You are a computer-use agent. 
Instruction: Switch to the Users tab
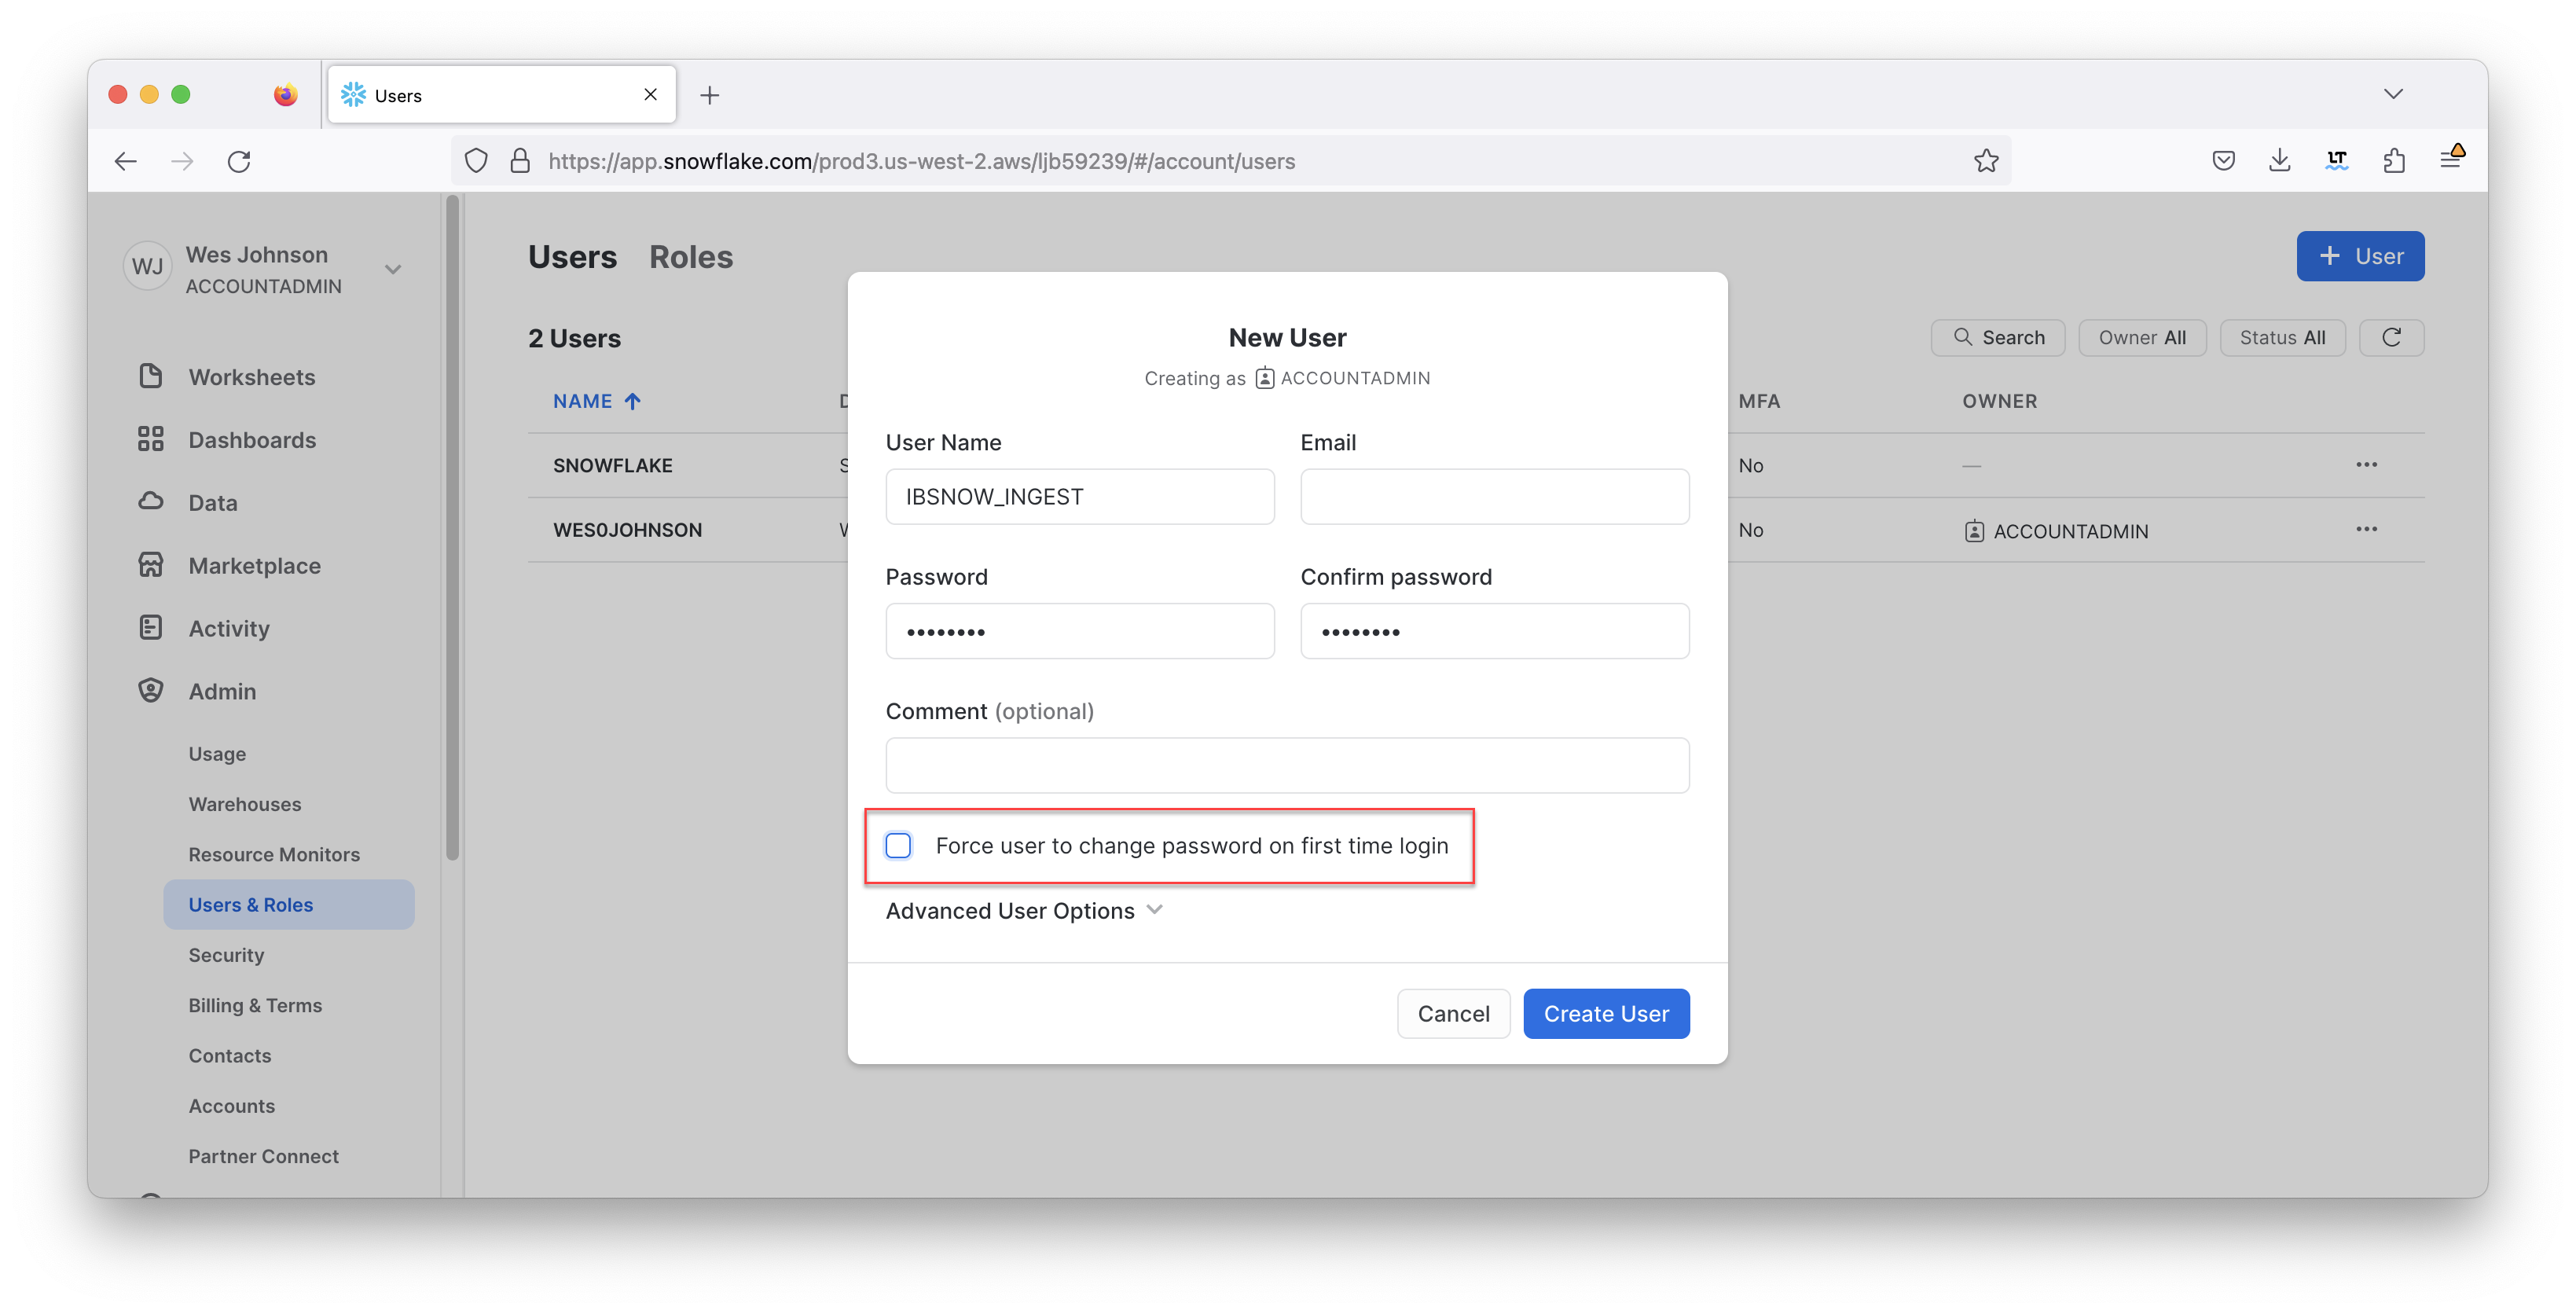[572, 257]
